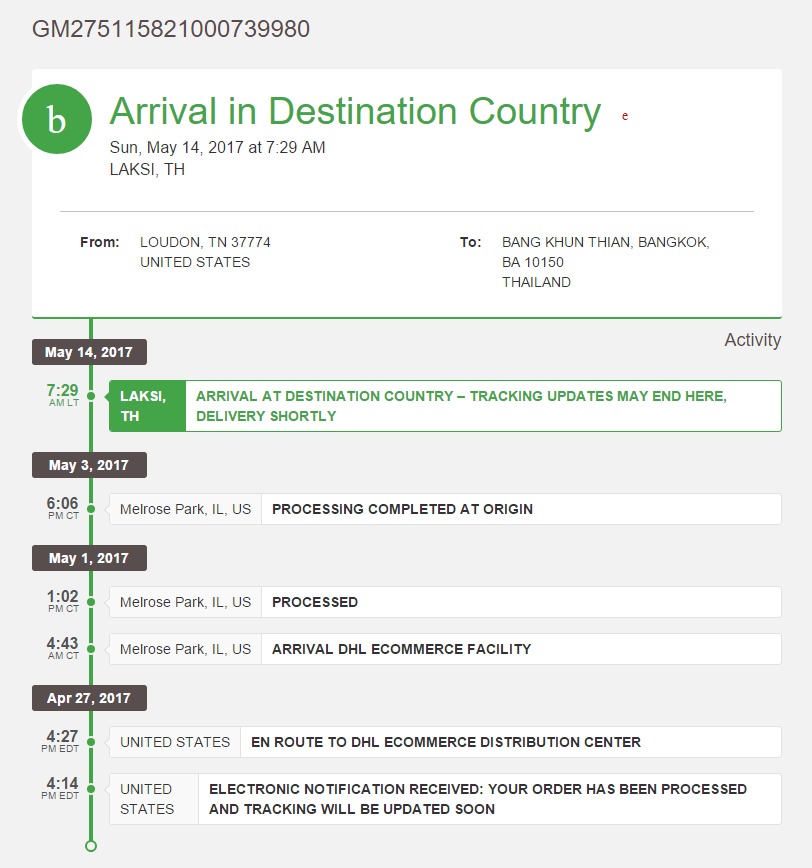This screenshot has width=812, height=868.
Task: Click the Electronic Notification Received entry
Action: coord(445,799)
